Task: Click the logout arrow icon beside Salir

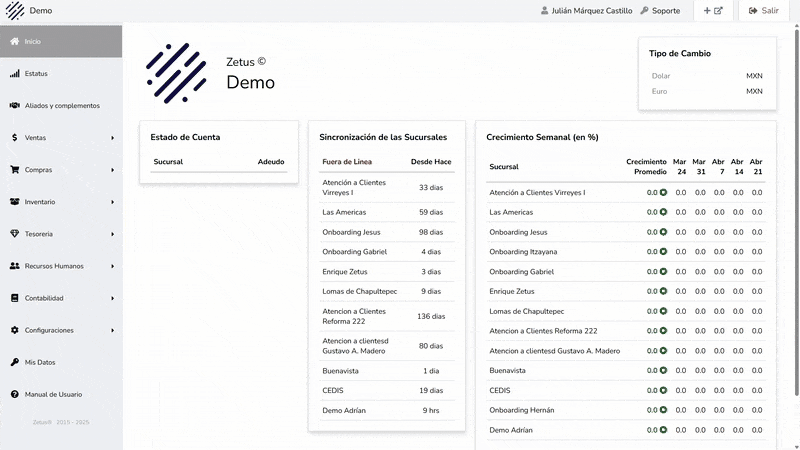Action: pos(753,10)
